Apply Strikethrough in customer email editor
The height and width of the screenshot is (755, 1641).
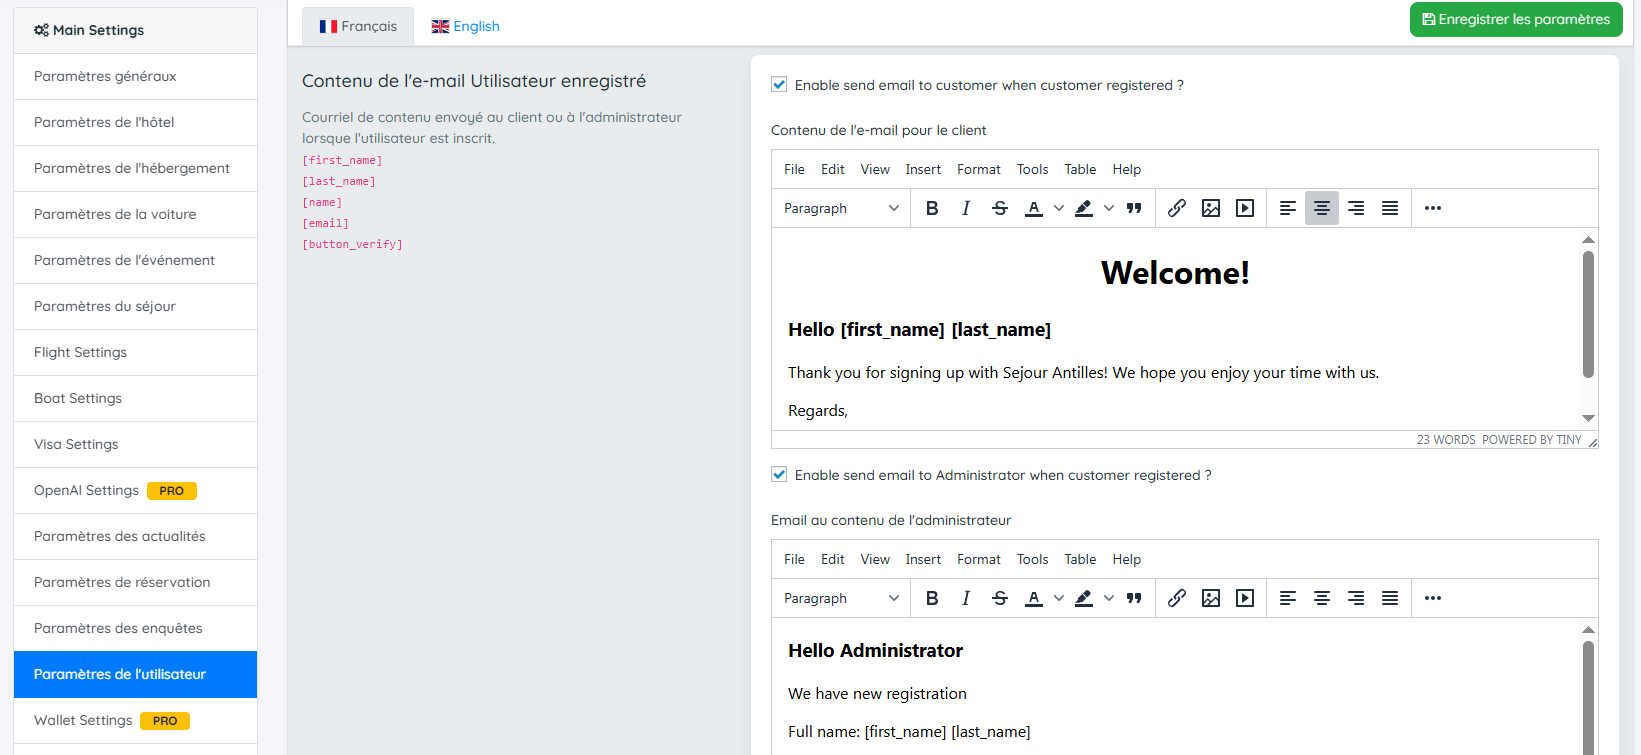click(1000, 208)
